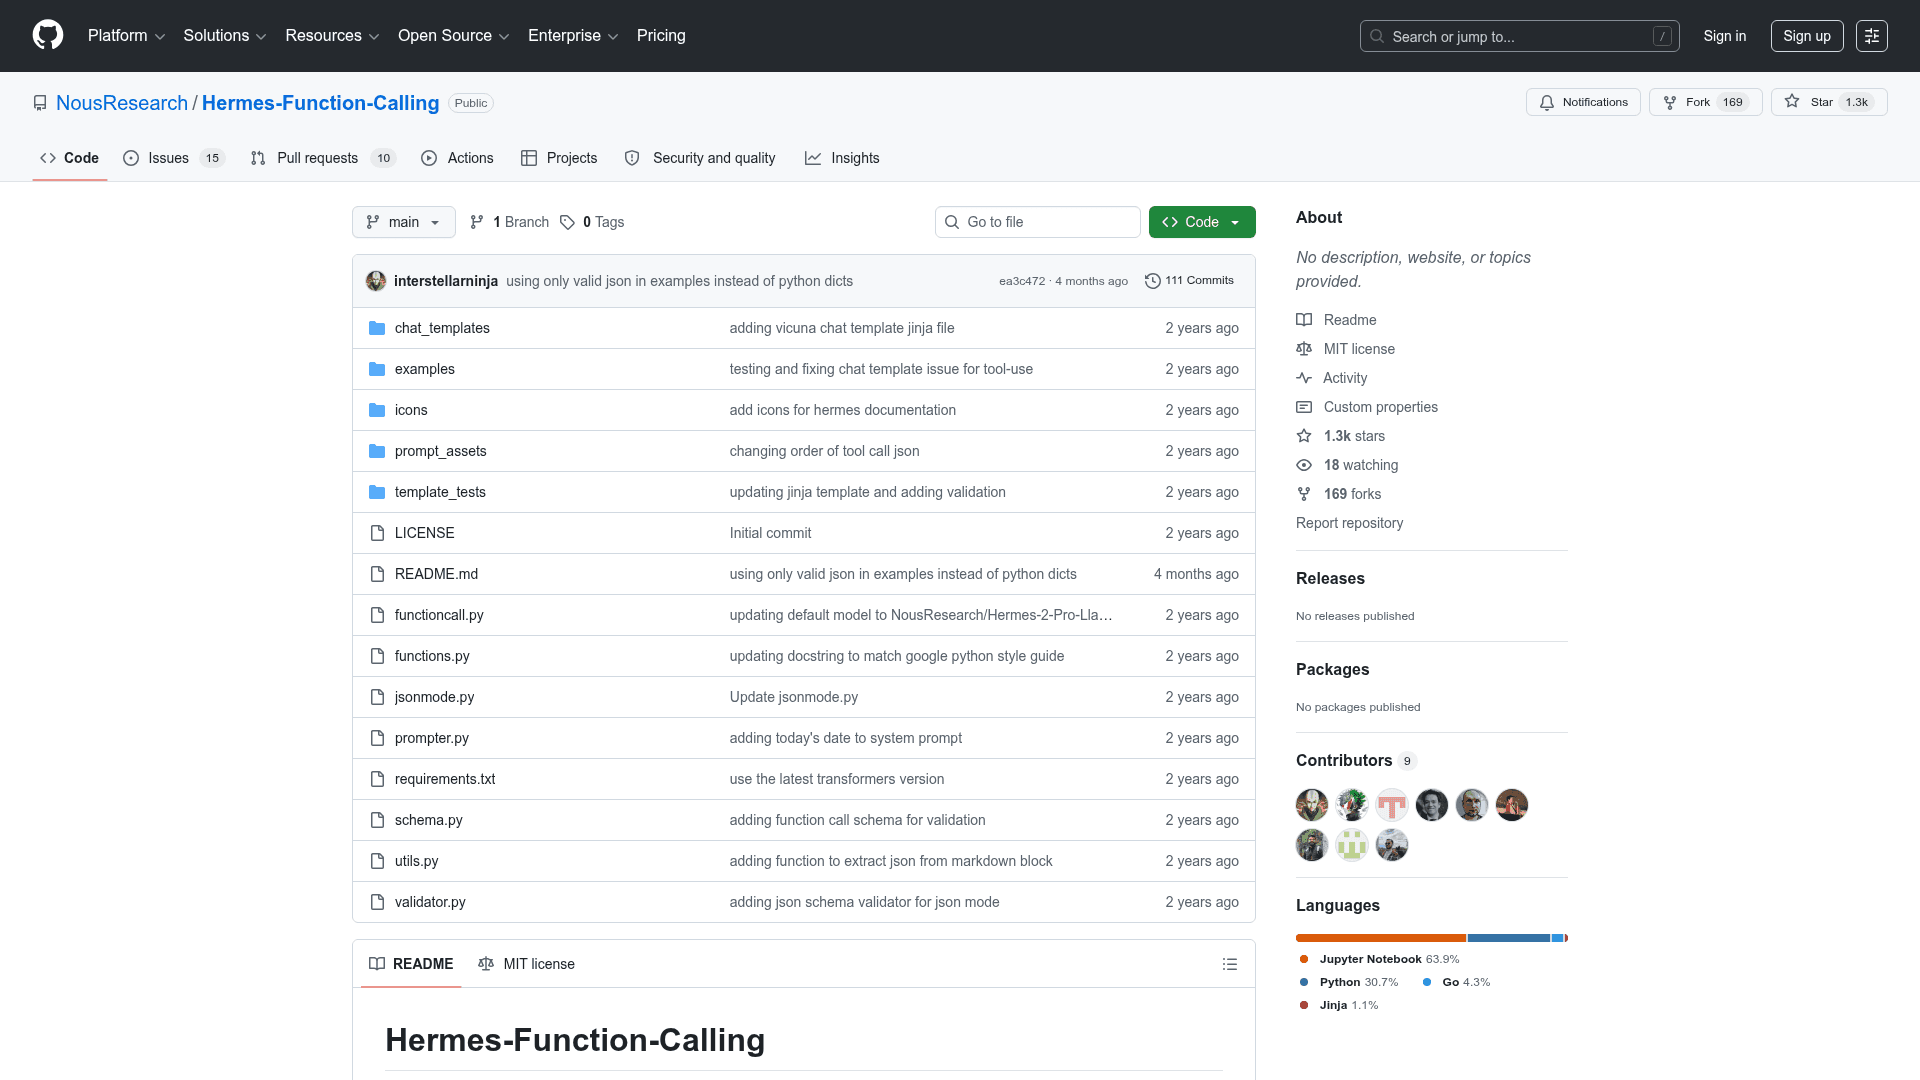
Task: Click the orange Jupyter Notebook language bar segment
Action: click(1380, 937)
